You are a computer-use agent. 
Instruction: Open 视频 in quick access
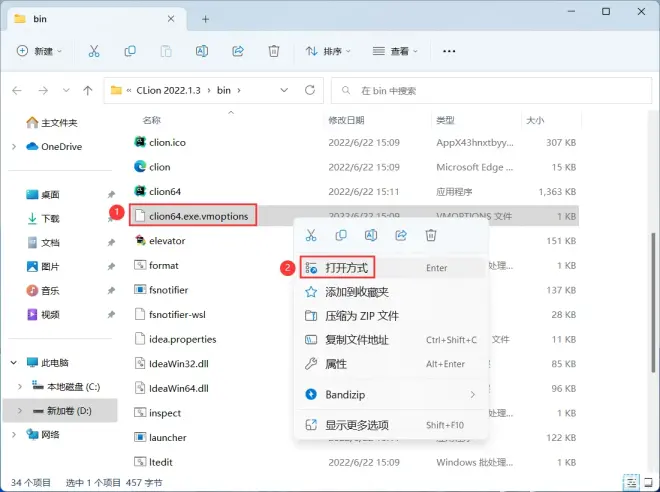tap(44, 315)
